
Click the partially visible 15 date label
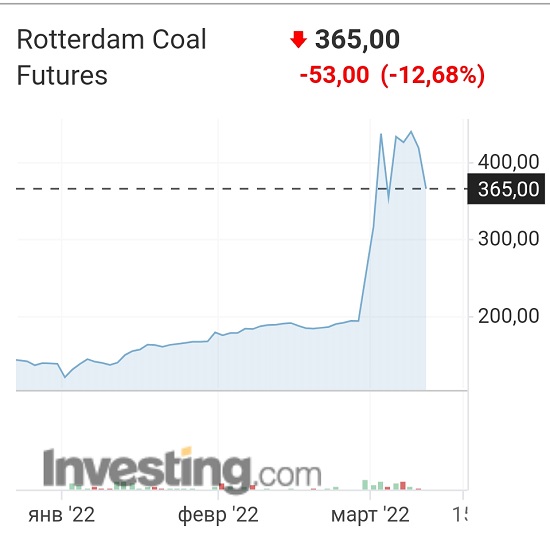(460, 515)
